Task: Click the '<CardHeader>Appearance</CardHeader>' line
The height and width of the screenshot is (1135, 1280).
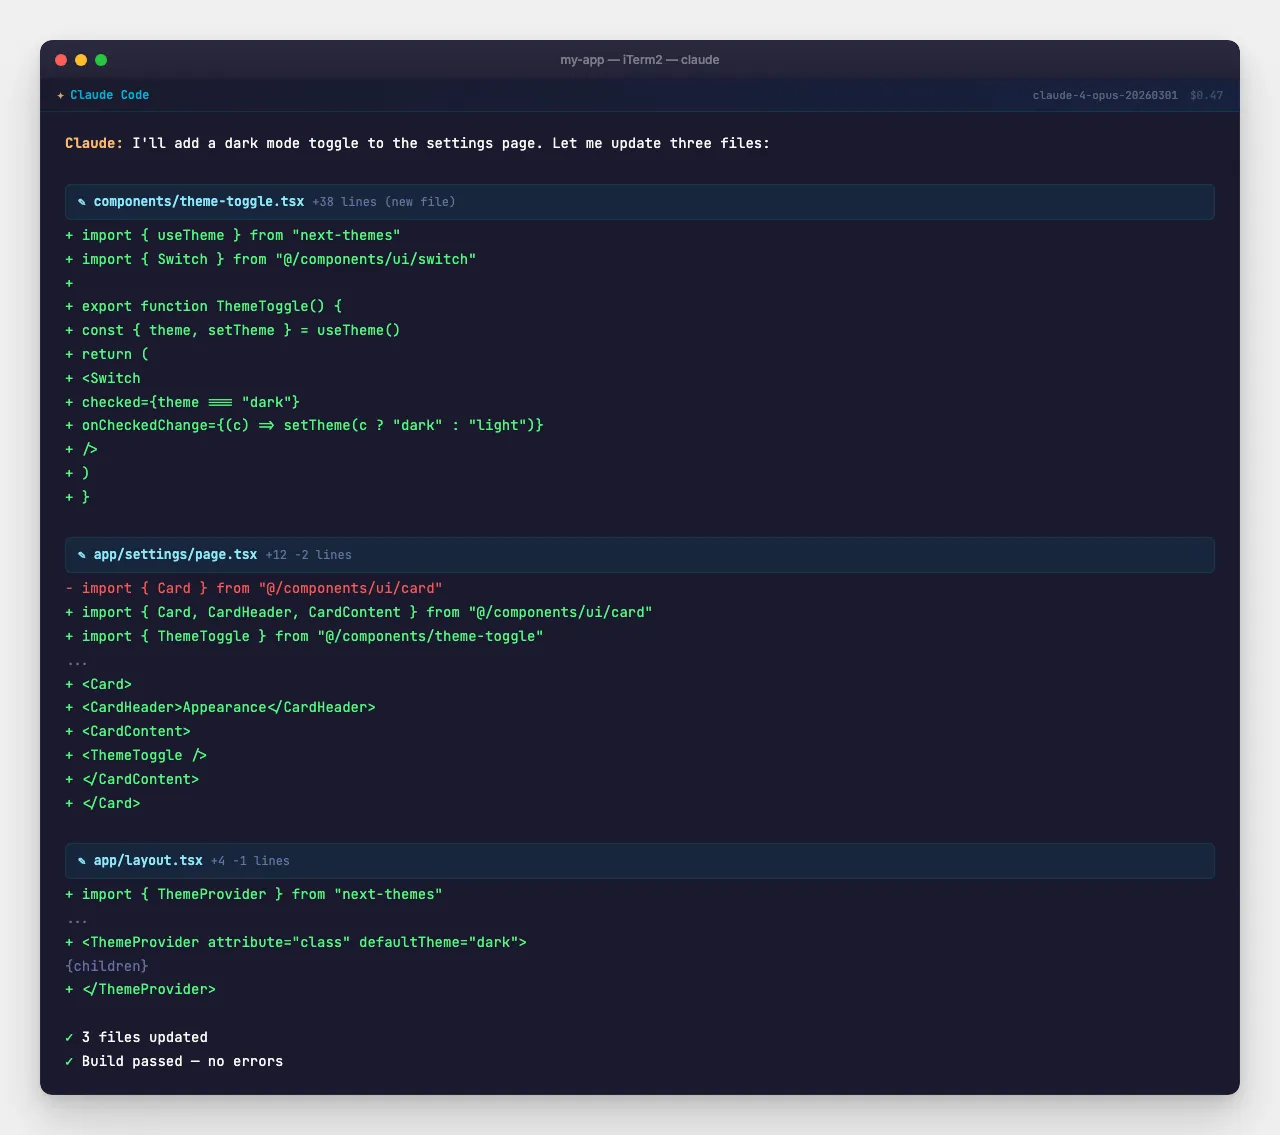Action: 220,707
